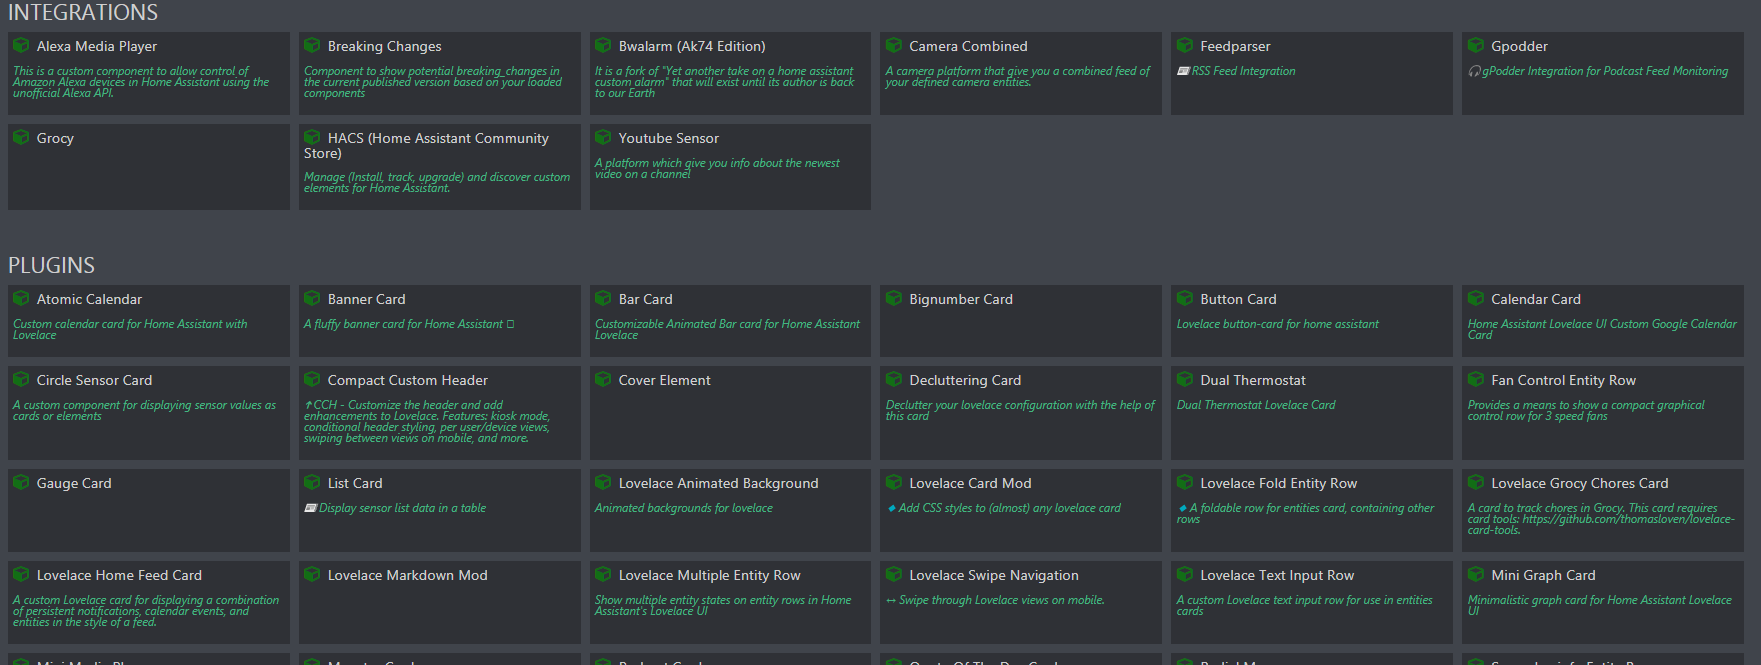Click the cube icon beside HACS title
This screenshot has width=1761, height=665.
pos(312,137)
